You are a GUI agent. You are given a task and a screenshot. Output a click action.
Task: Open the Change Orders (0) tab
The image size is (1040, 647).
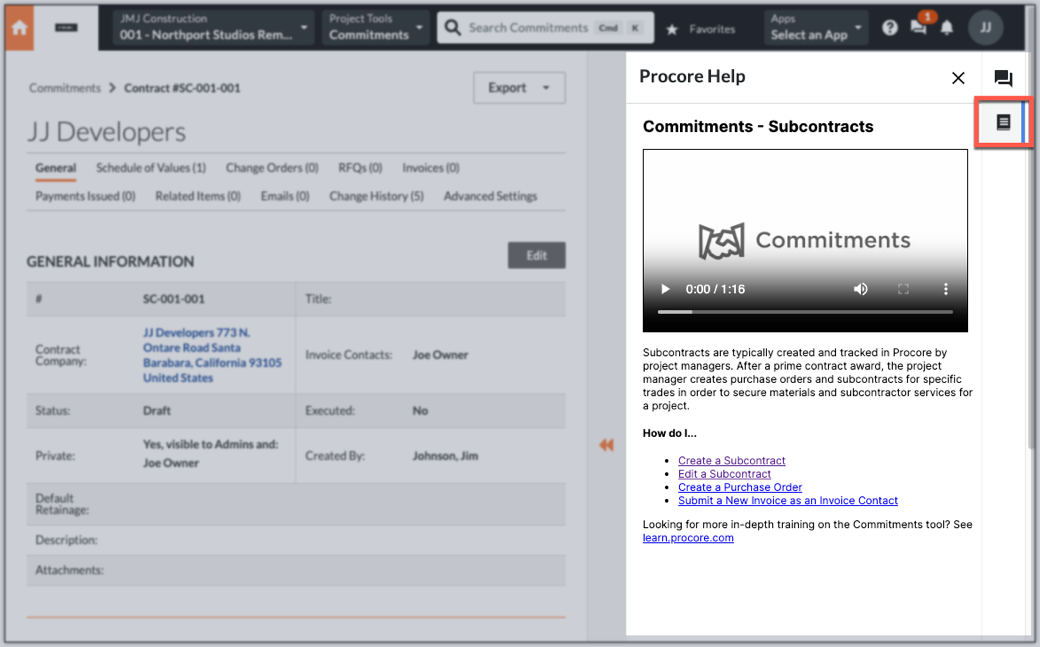point(272,168)
